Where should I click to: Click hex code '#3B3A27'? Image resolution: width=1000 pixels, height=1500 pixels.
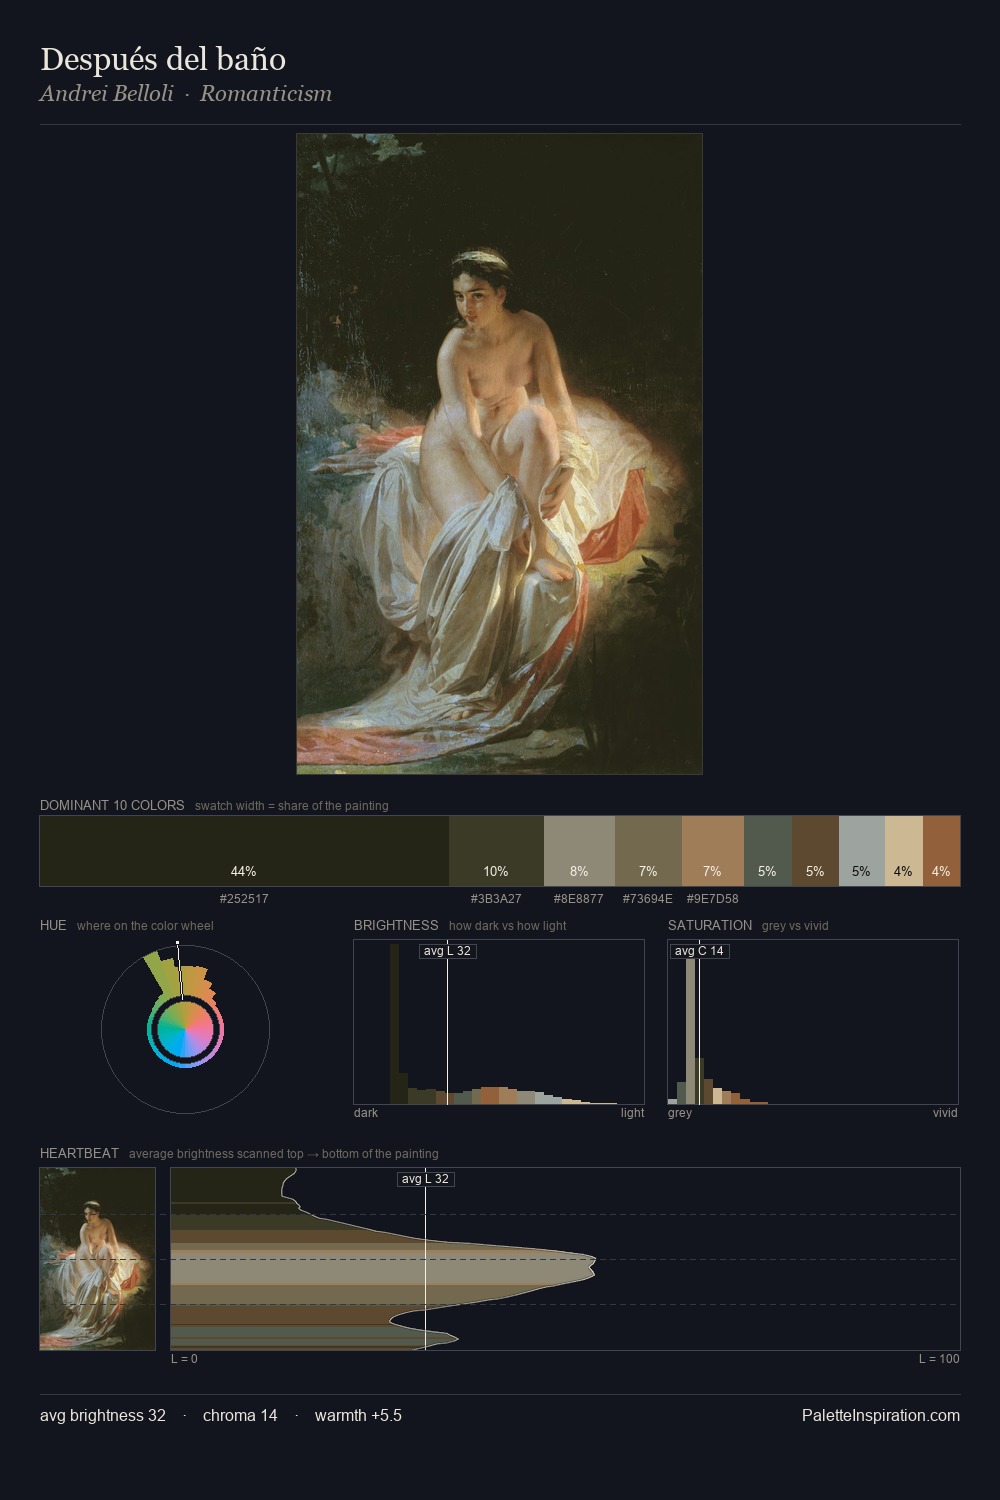(x=496, y=899)
